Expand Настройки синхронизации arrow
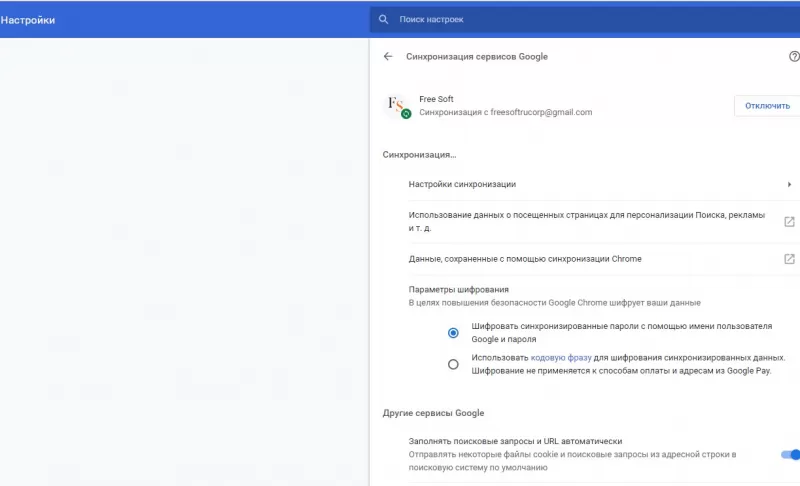 (x=789, y=185)
